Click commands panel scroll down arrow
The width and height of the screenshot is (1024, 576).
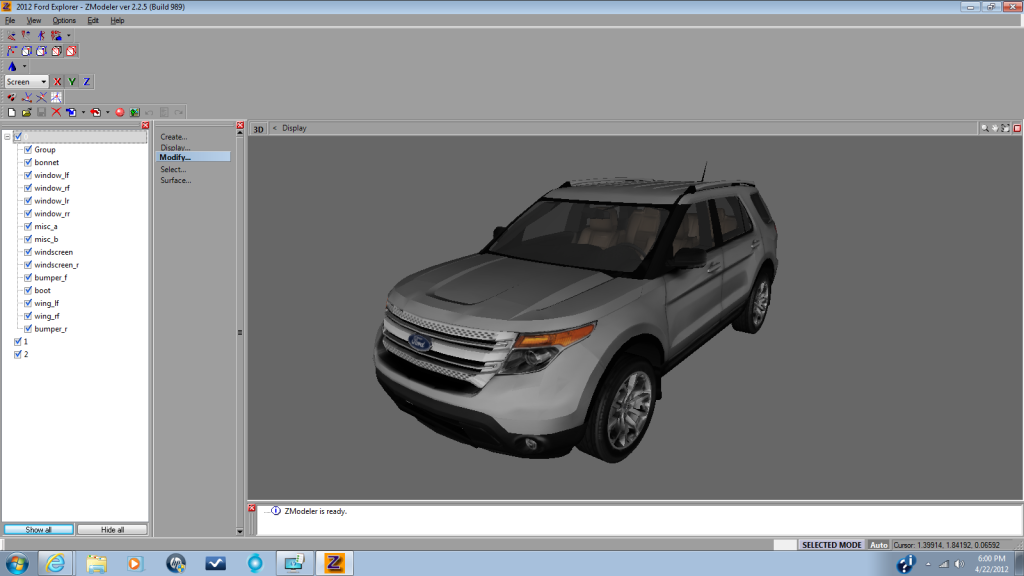(x=240, y=532)
